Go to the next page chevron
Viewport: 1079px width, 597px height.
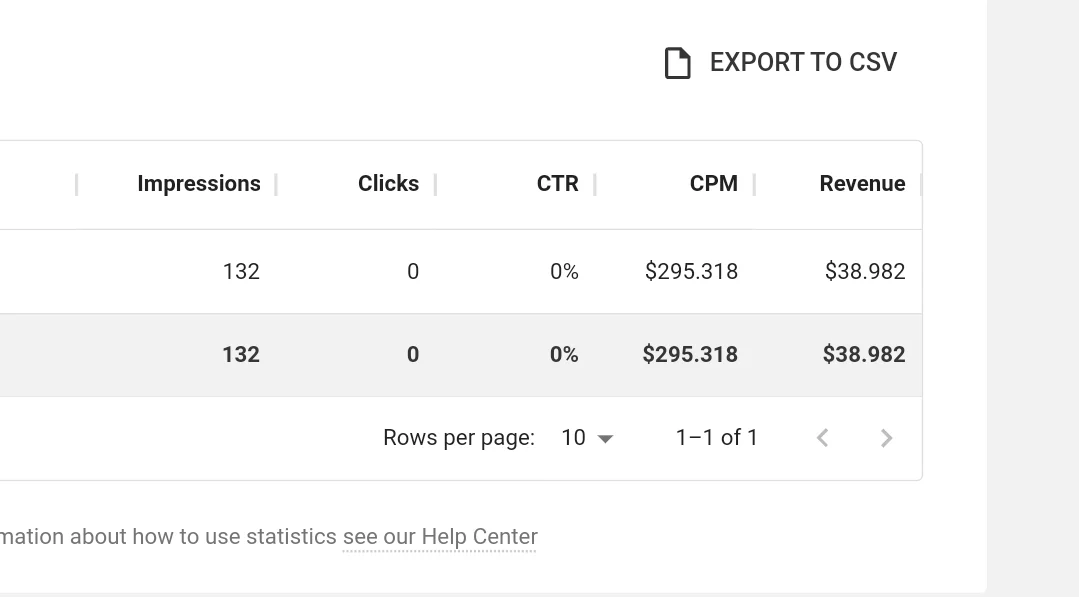pos(886,438)
